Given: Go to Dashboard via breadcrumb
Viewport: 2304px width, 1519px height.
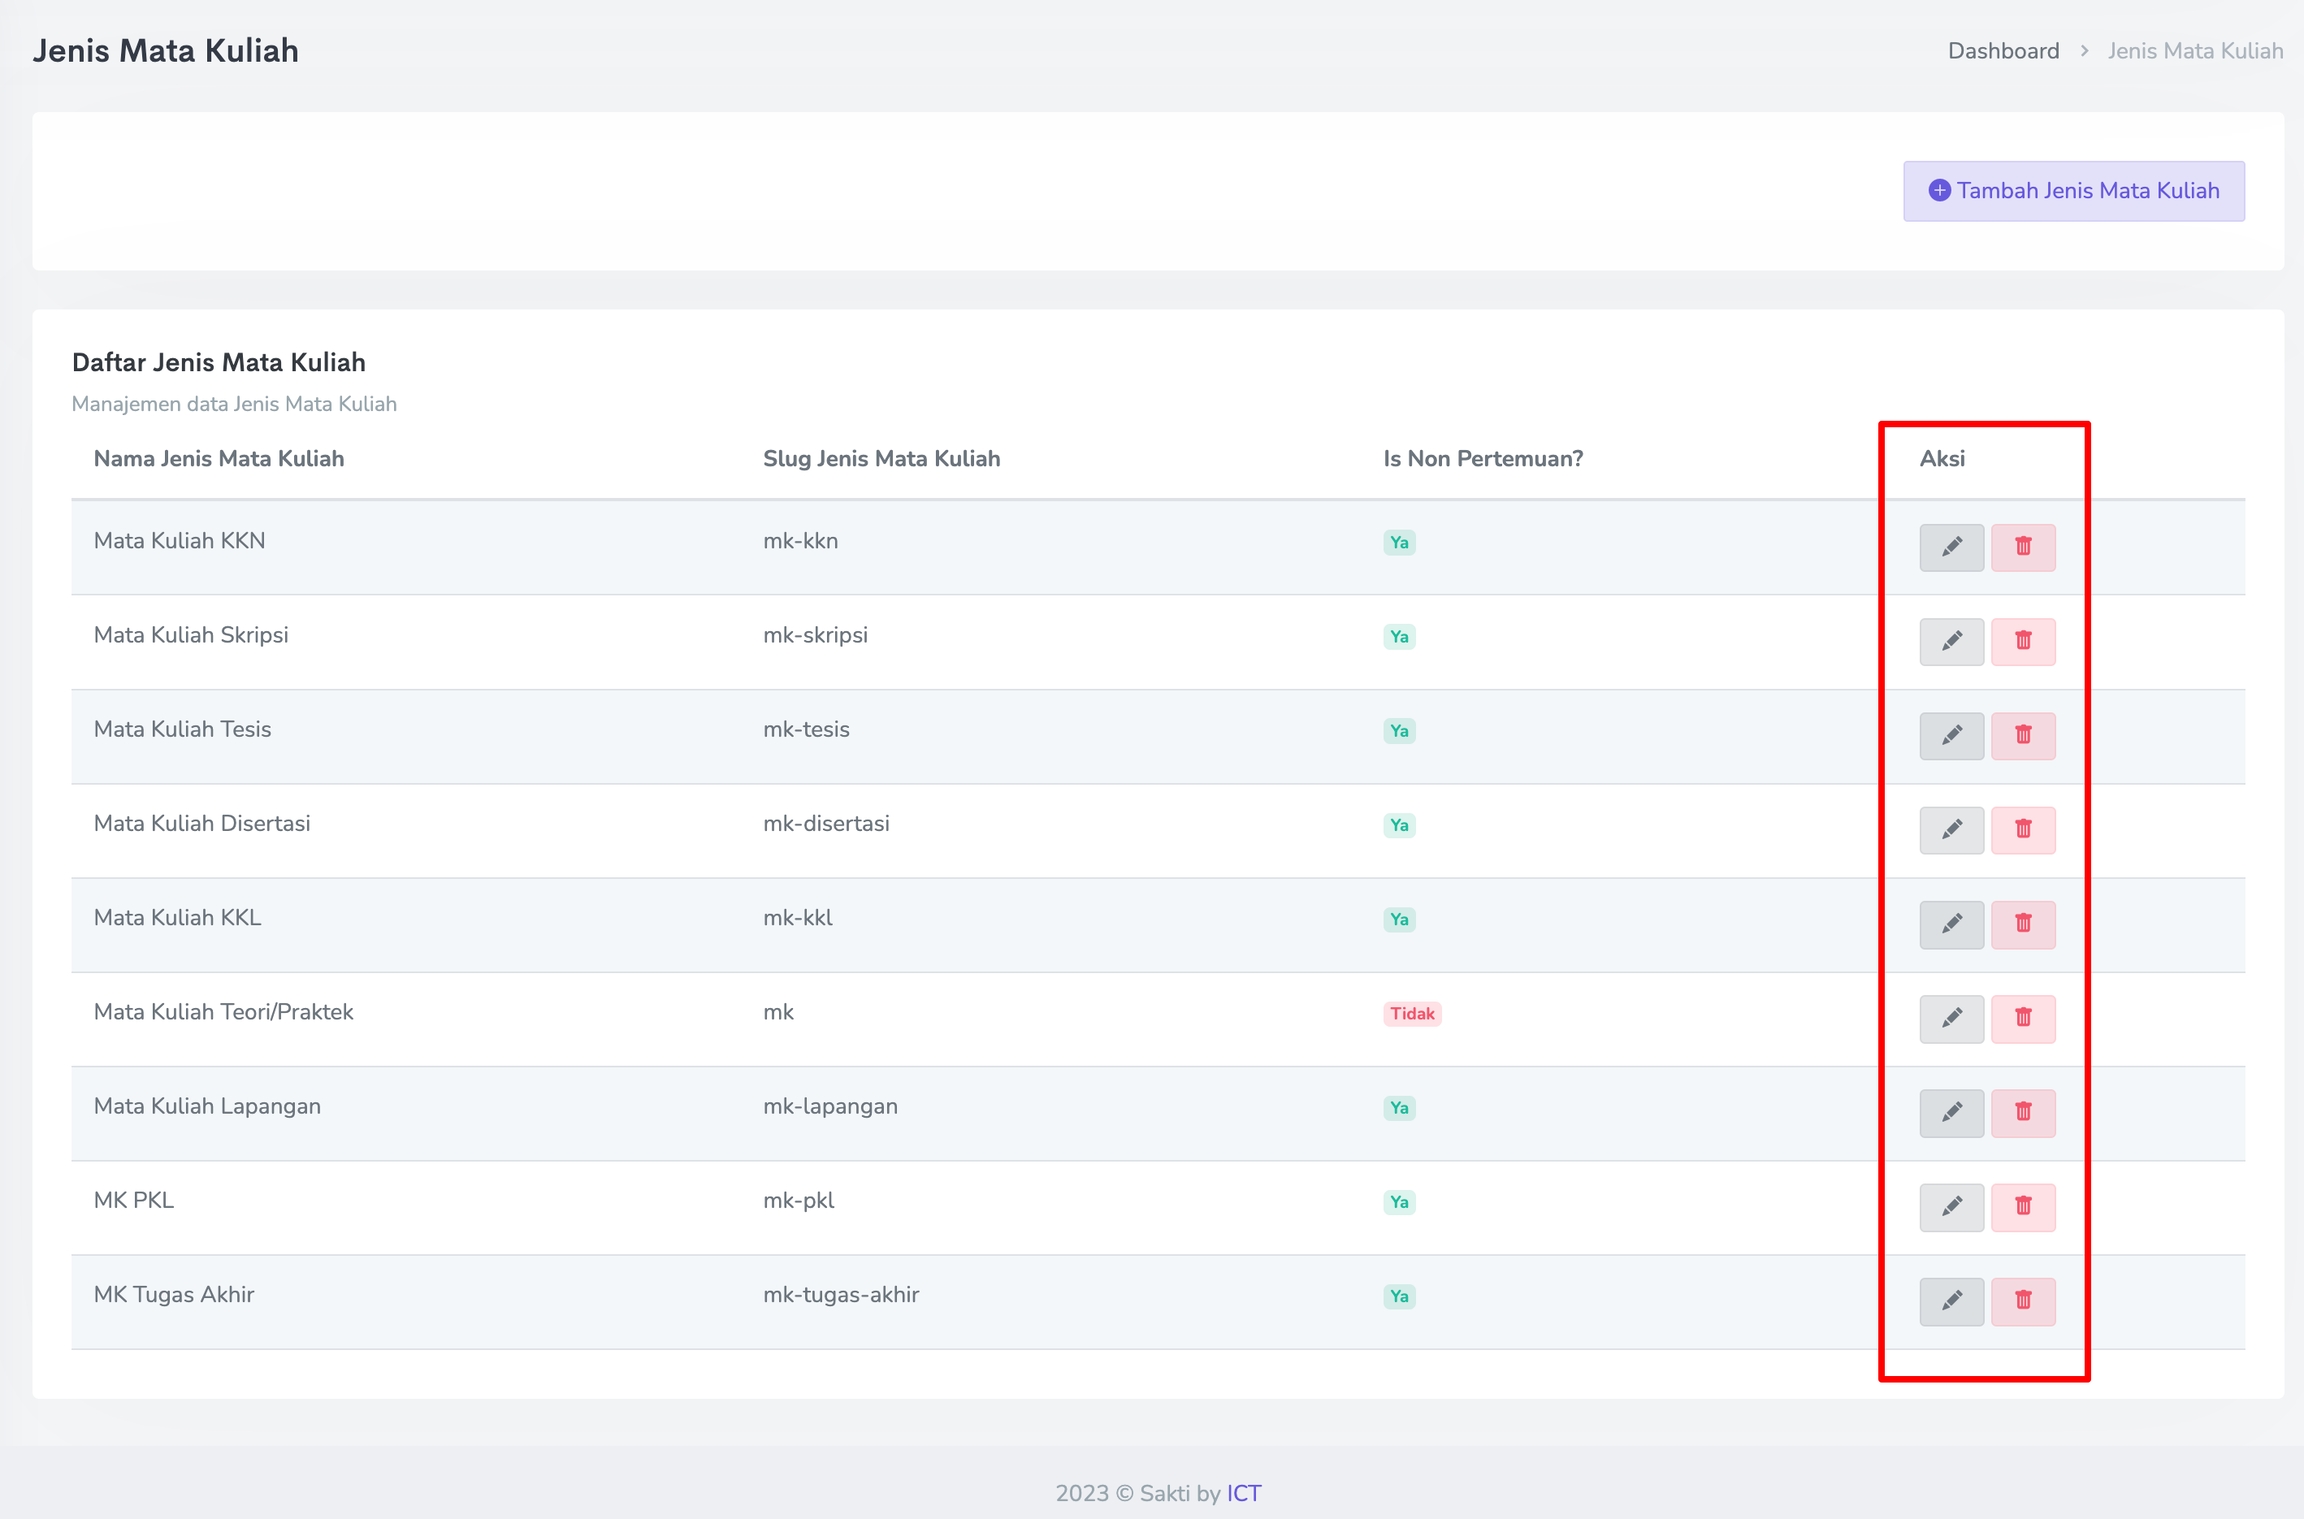Looking at the screenshot, I should click(2003, 51).
